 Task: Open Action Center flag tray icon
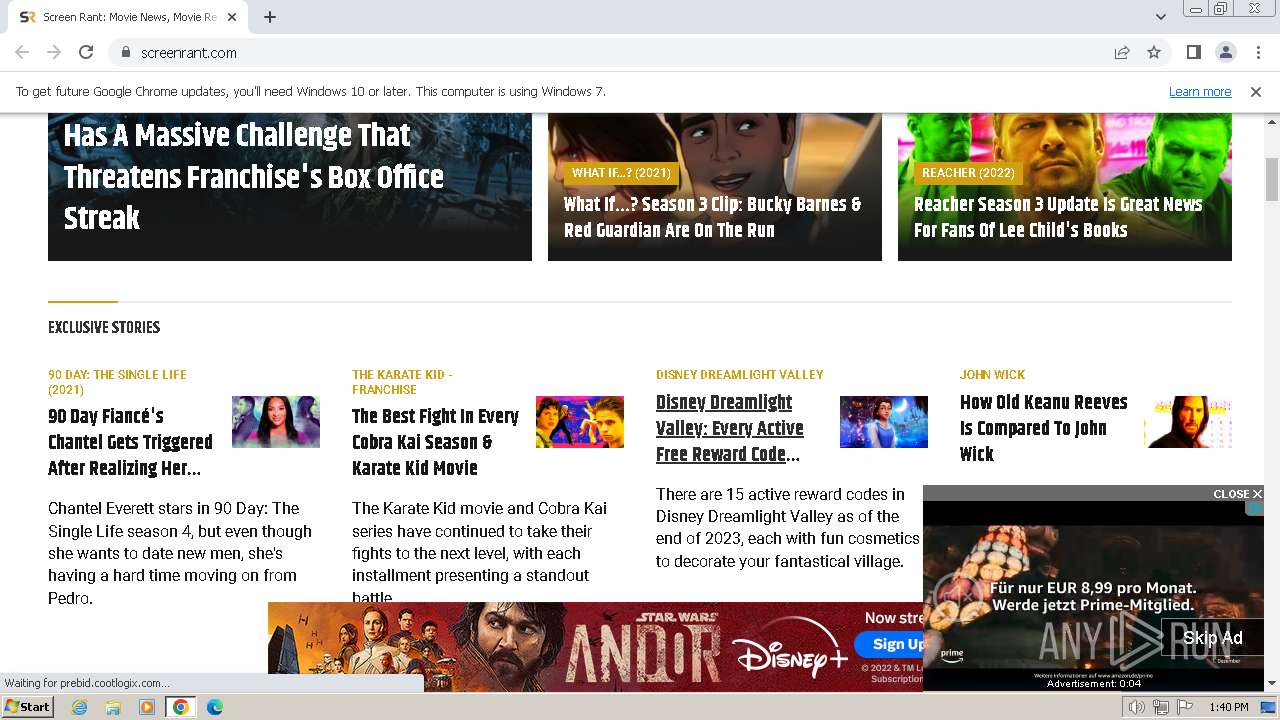tap(1183, 707)
